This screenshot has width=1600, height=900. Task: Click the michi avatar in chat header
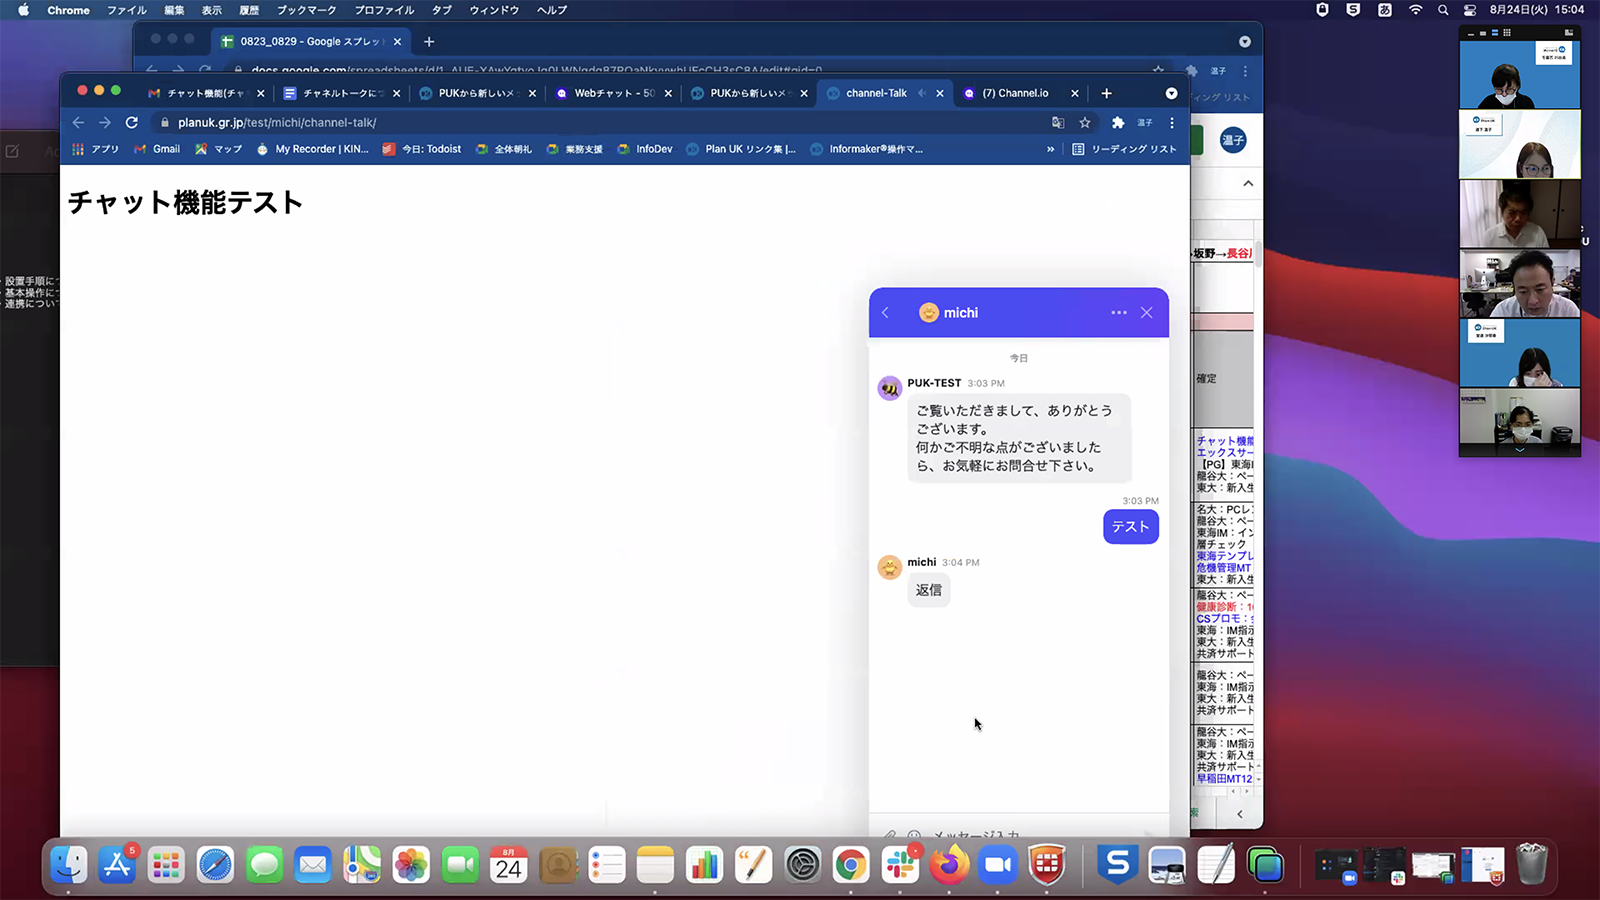point(929,313)
